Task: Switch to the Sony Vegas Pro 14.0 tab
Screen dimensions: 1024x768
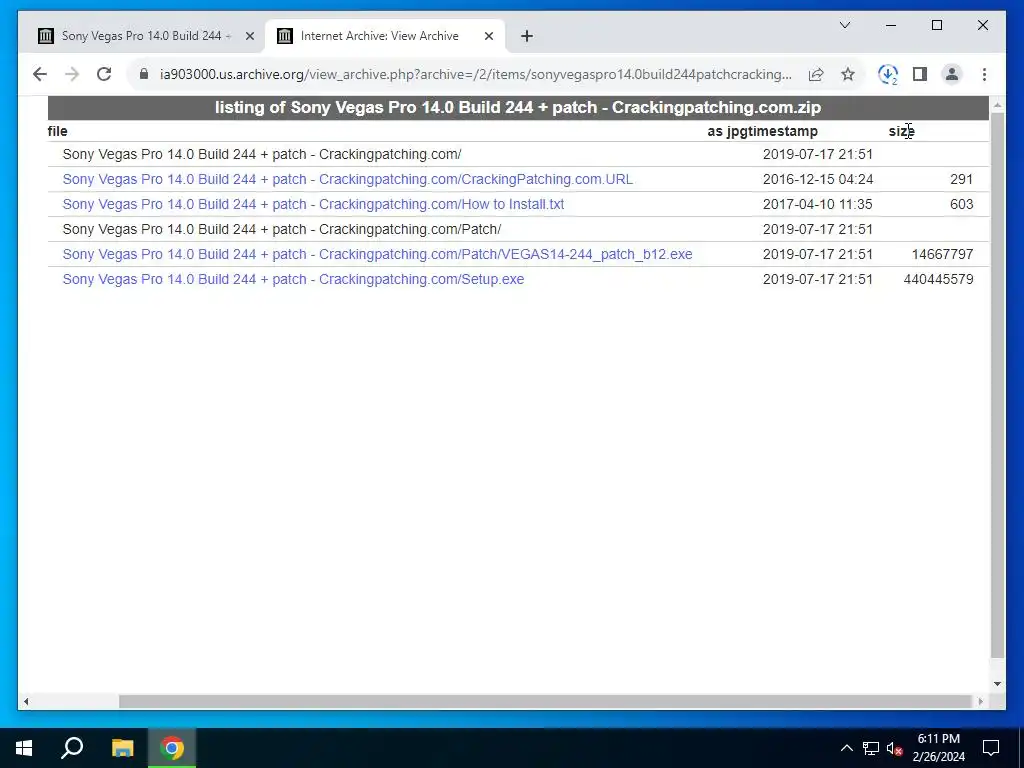Action: coord(146,36)
